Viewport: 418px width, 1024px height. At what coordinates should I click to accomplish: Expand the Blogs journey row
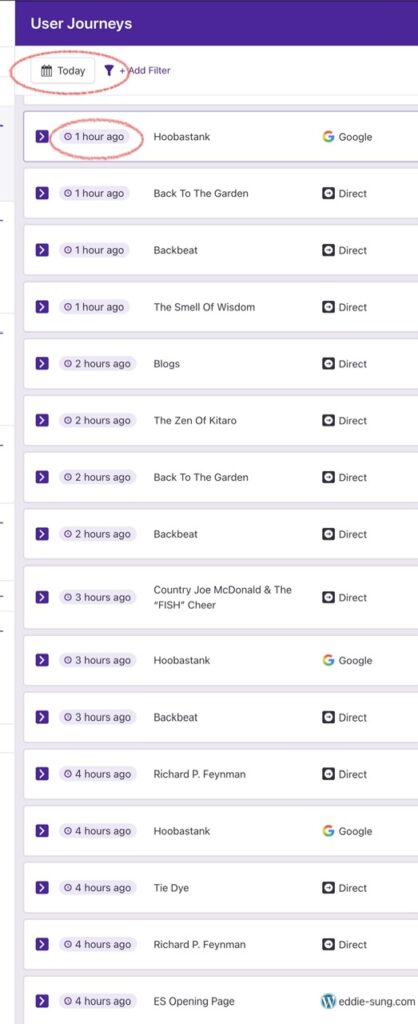pos(42,364)
